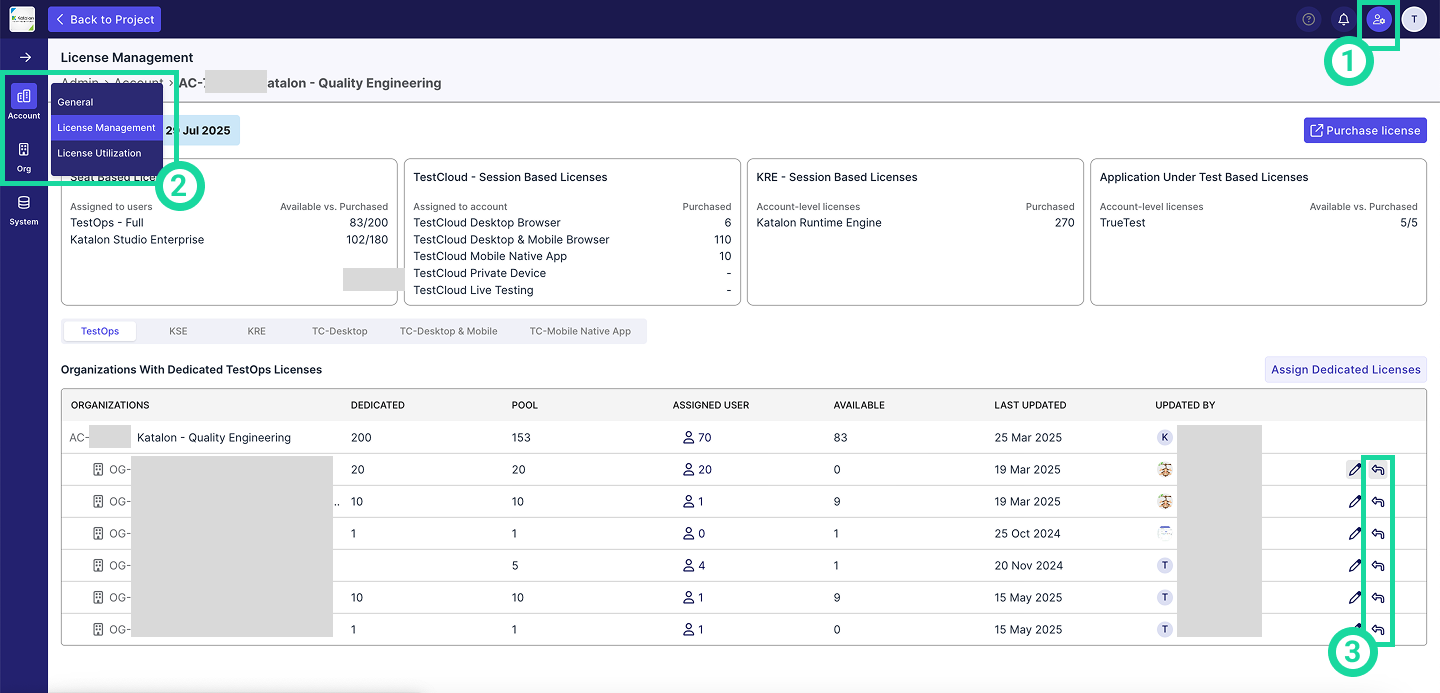Revoke licenses on the 25 Oct 2024 row
Screen dimensions: 1440x693
1378,533
